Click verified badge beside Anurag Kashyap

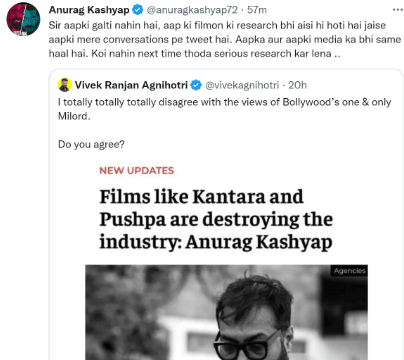137,10
